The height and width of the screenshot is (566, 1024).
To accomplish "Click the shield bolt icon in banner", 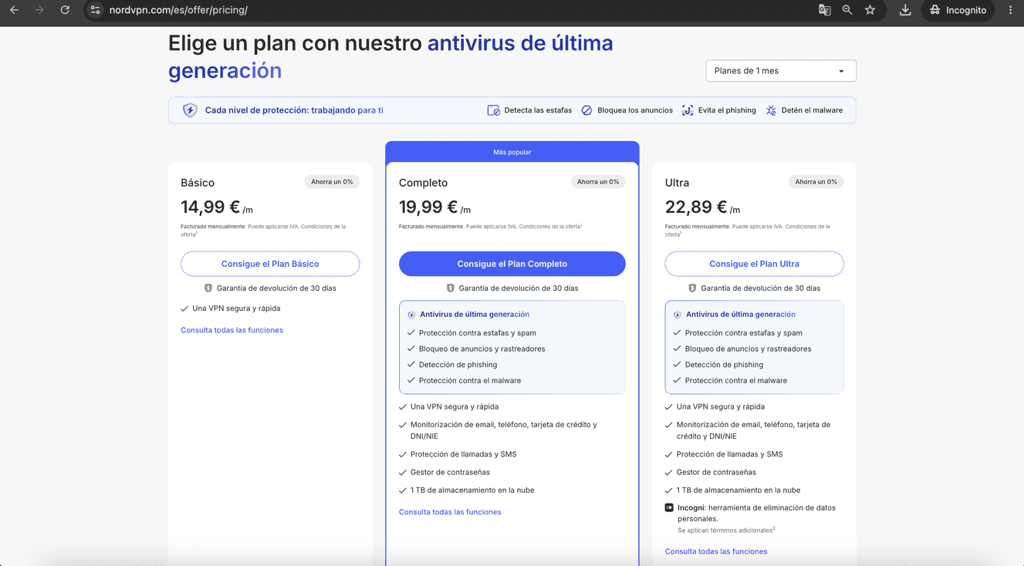I will tap(189, 110).
